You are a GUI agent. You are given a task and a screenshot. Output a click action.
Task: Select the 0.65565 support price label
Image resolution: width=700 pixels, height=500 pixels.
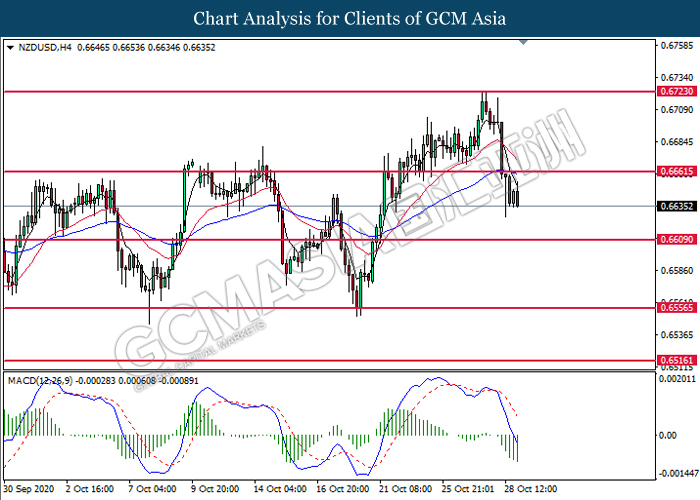tap(677, 308)
